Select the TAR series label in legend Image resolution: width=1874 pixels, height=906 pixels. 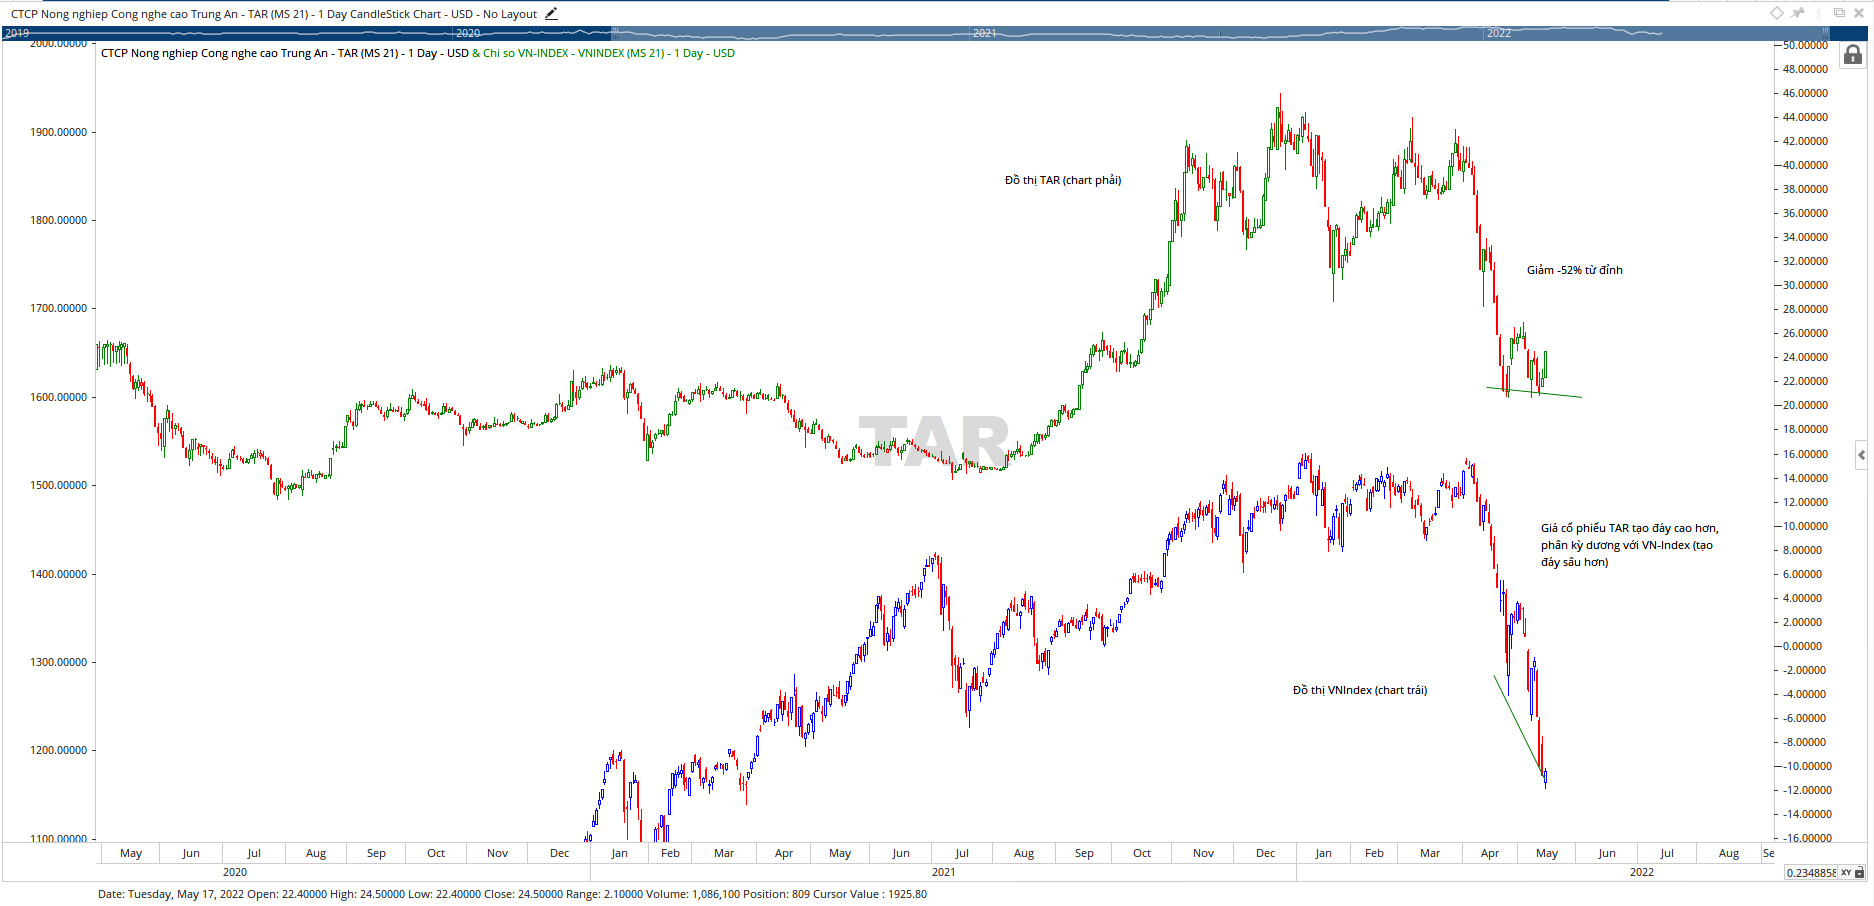click(x=285, y=53)
